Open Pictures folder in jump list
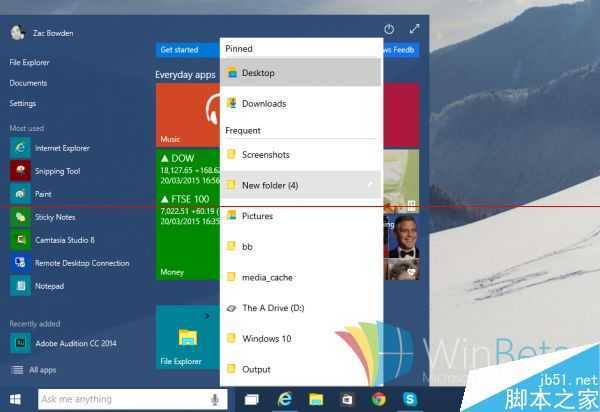 click(x=302, y=216)
